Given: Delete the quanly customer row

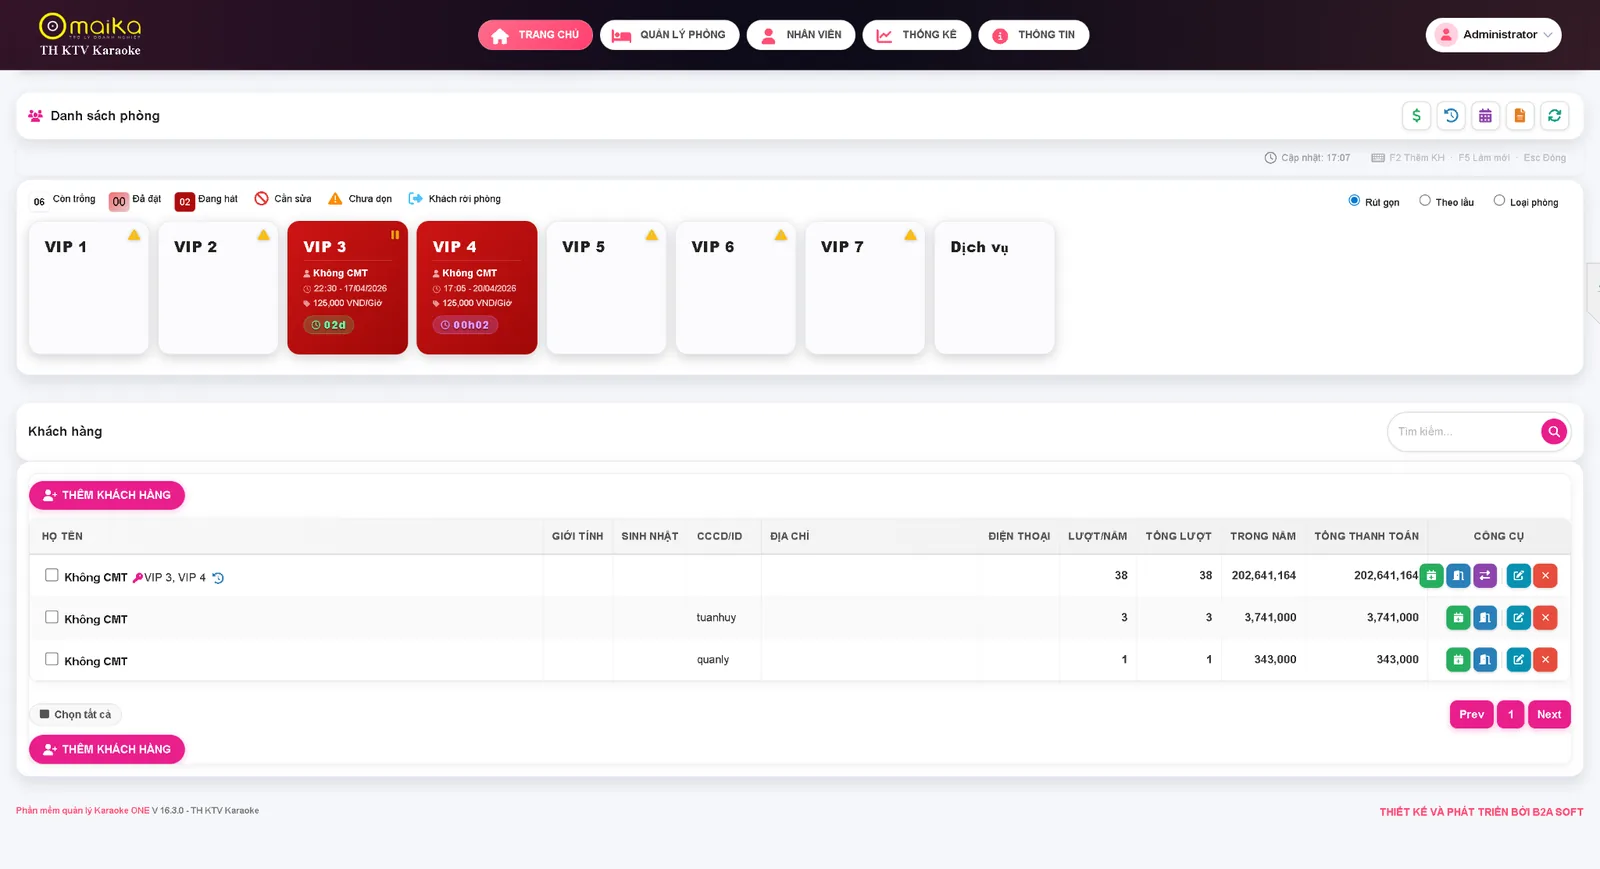Looking at the screenshot, I should (1545, 660).
